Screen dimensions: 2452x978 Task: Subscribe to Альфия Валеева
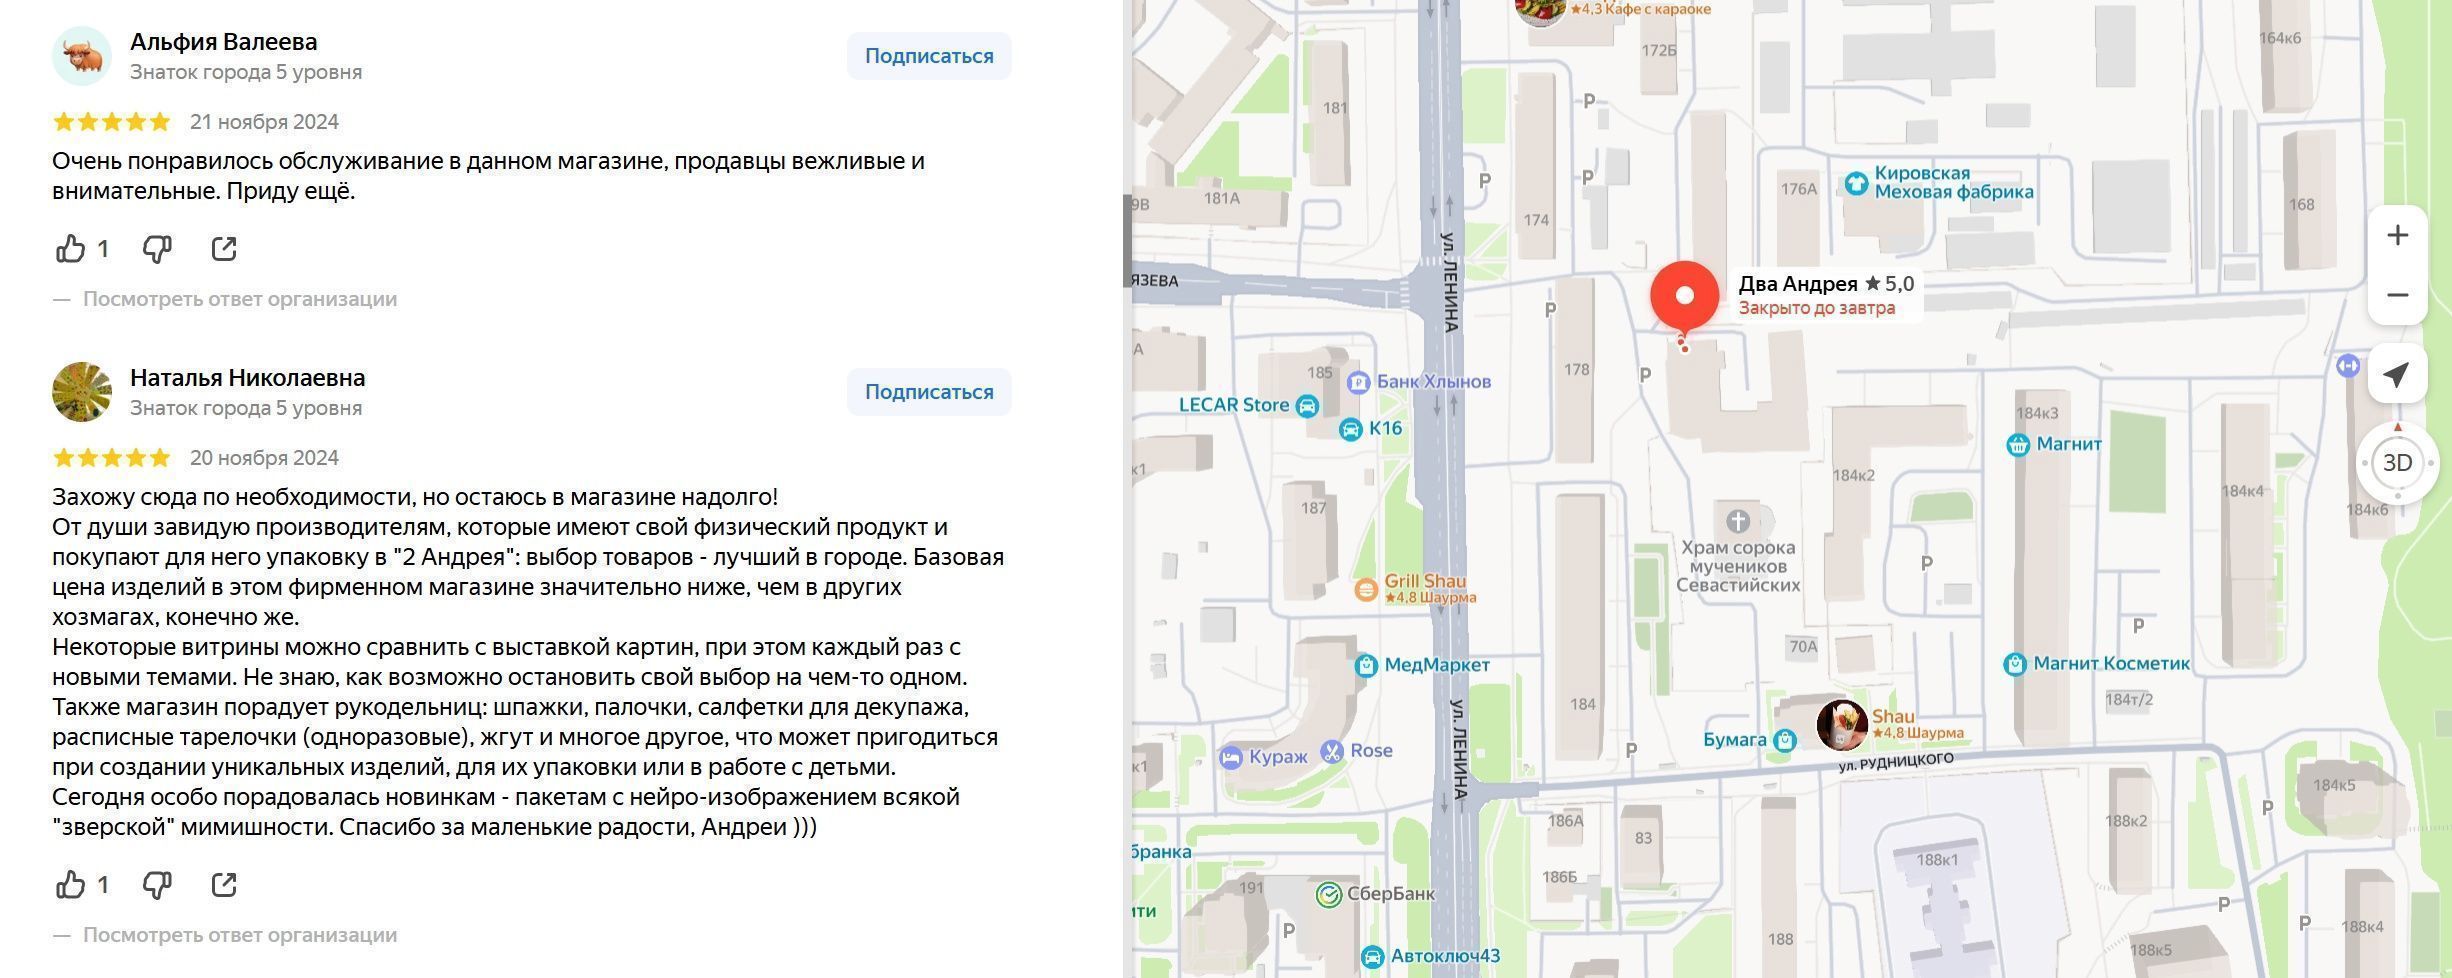click(928, 56)
